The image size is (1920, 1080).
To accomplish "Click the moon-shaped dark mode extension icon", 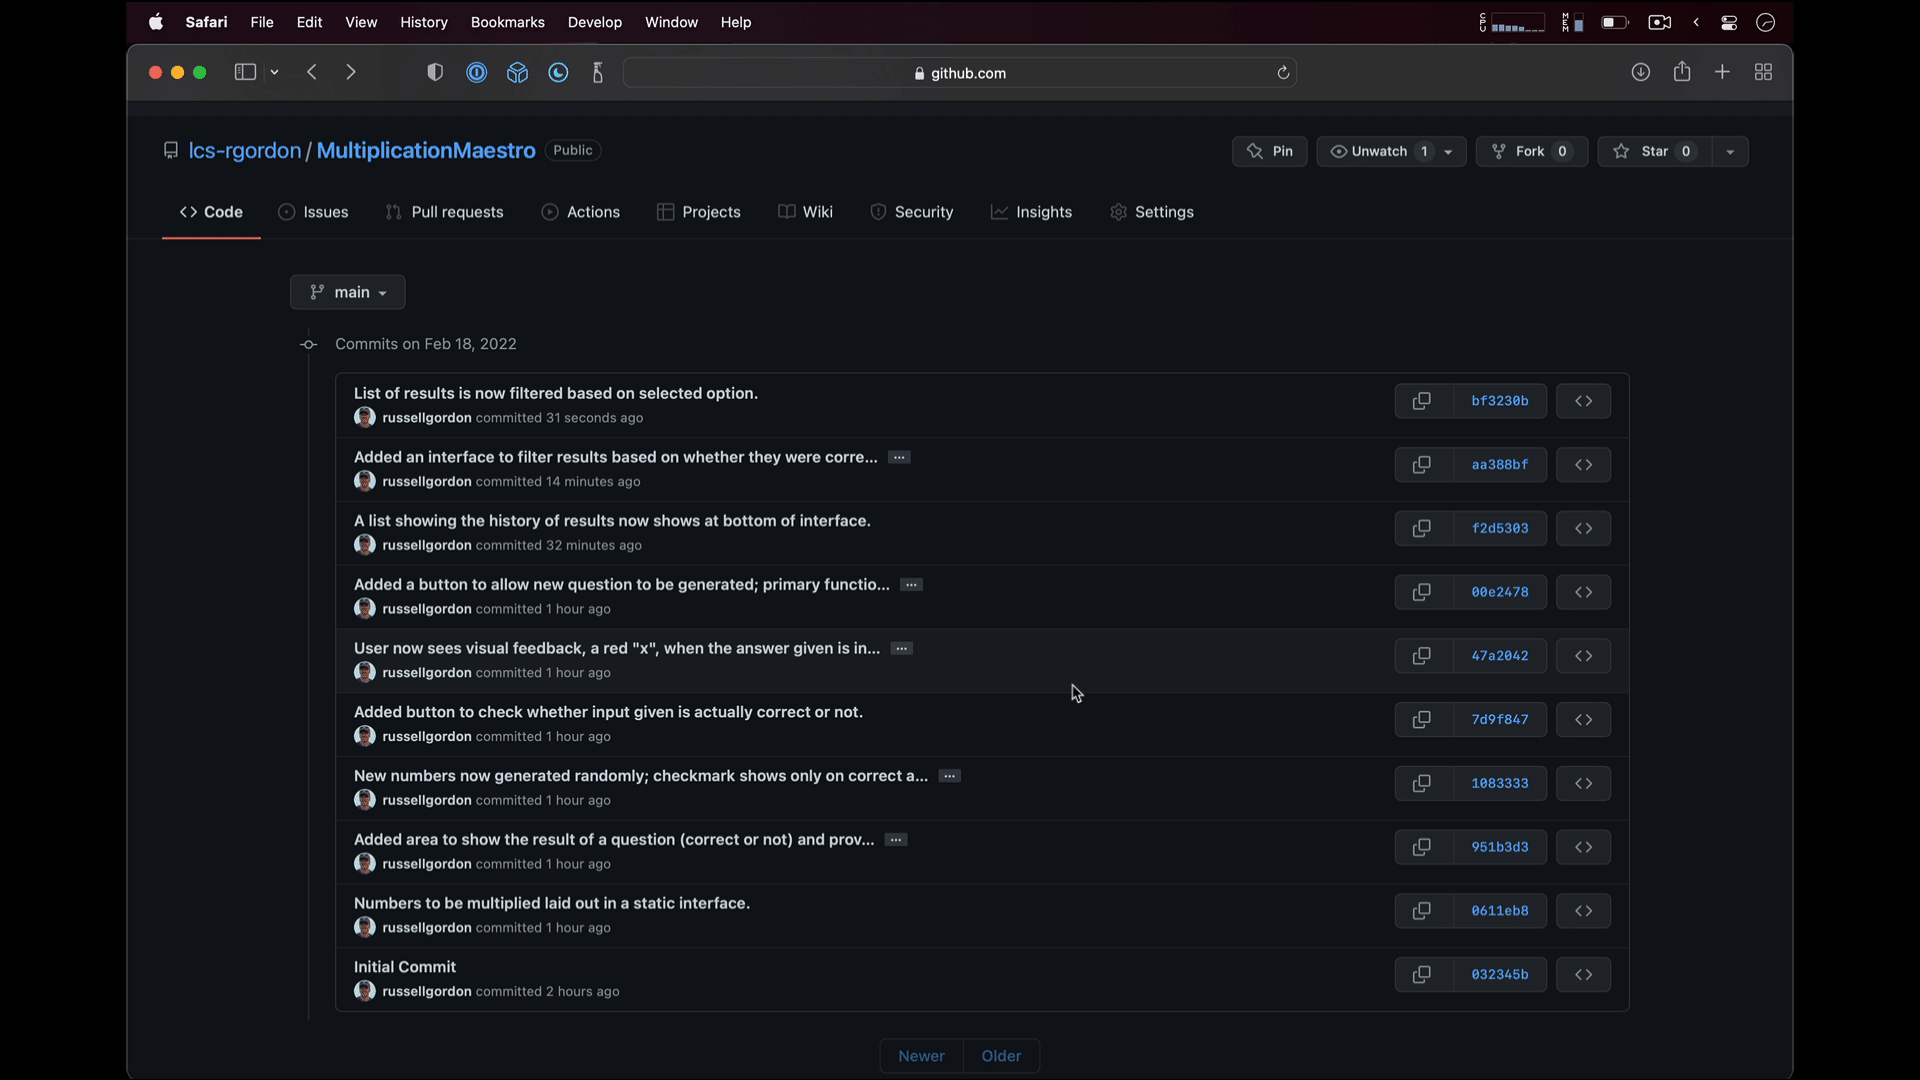I will pyautogui.click(x=558, y=72).
